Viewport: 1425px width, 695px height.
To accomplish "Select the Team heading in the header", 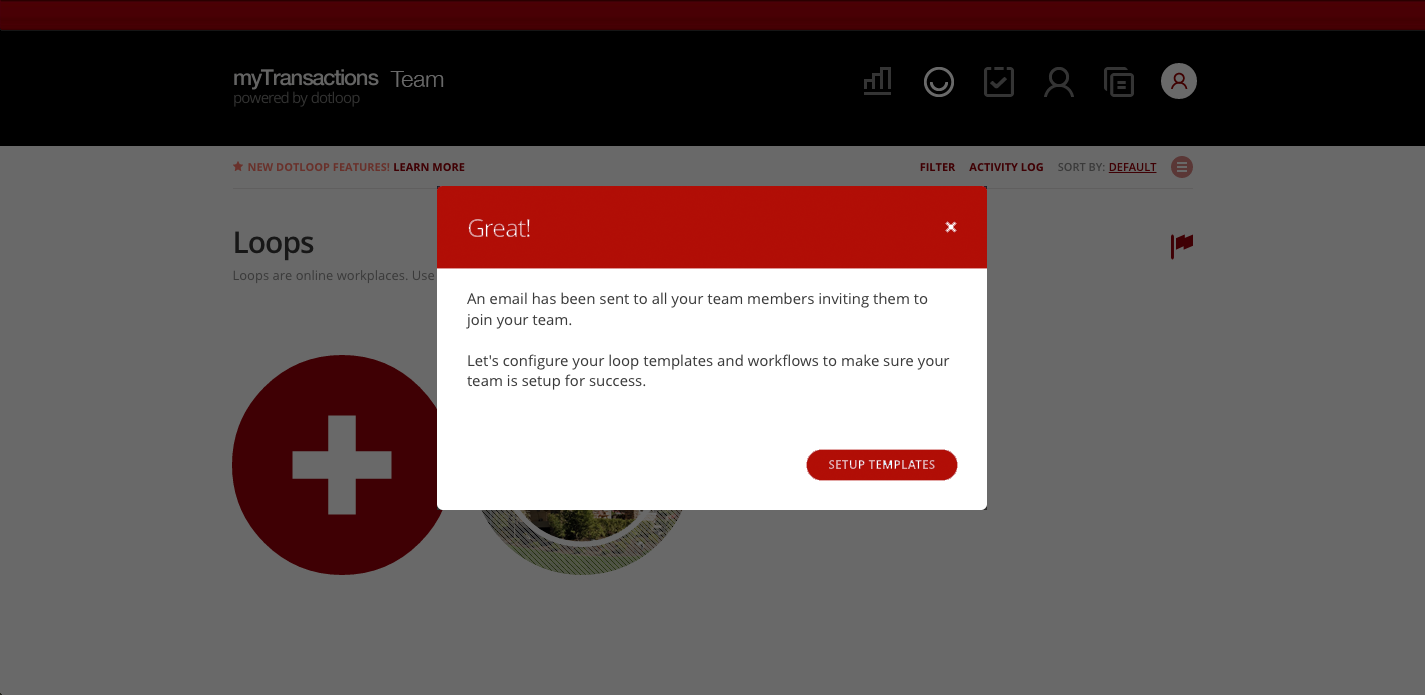I will [x=417, y=79].
